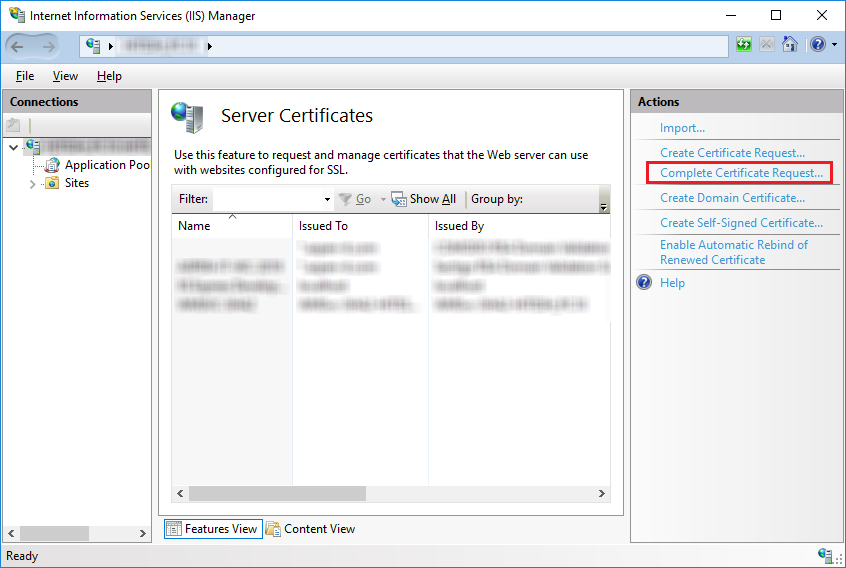Click in the Filter input field
The height and width of the screenshot is (568, 846).
coord(268,200)
